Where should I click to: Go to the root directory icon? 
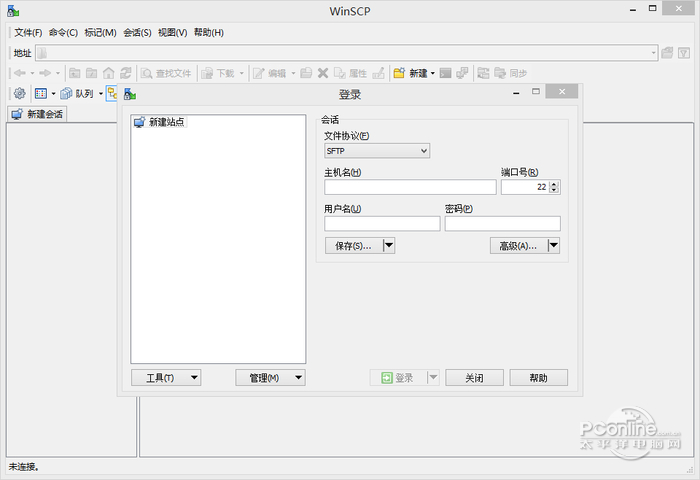92,73
